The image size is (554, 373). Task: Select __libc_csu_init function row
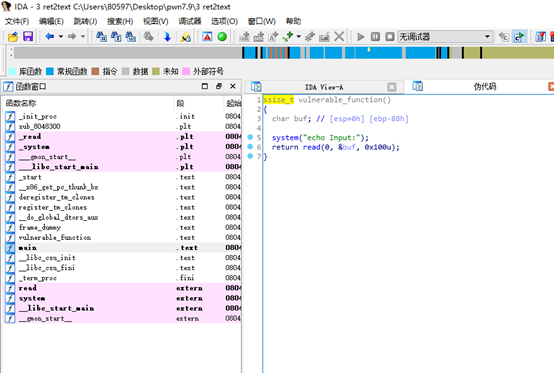click(x=123, y=258)
